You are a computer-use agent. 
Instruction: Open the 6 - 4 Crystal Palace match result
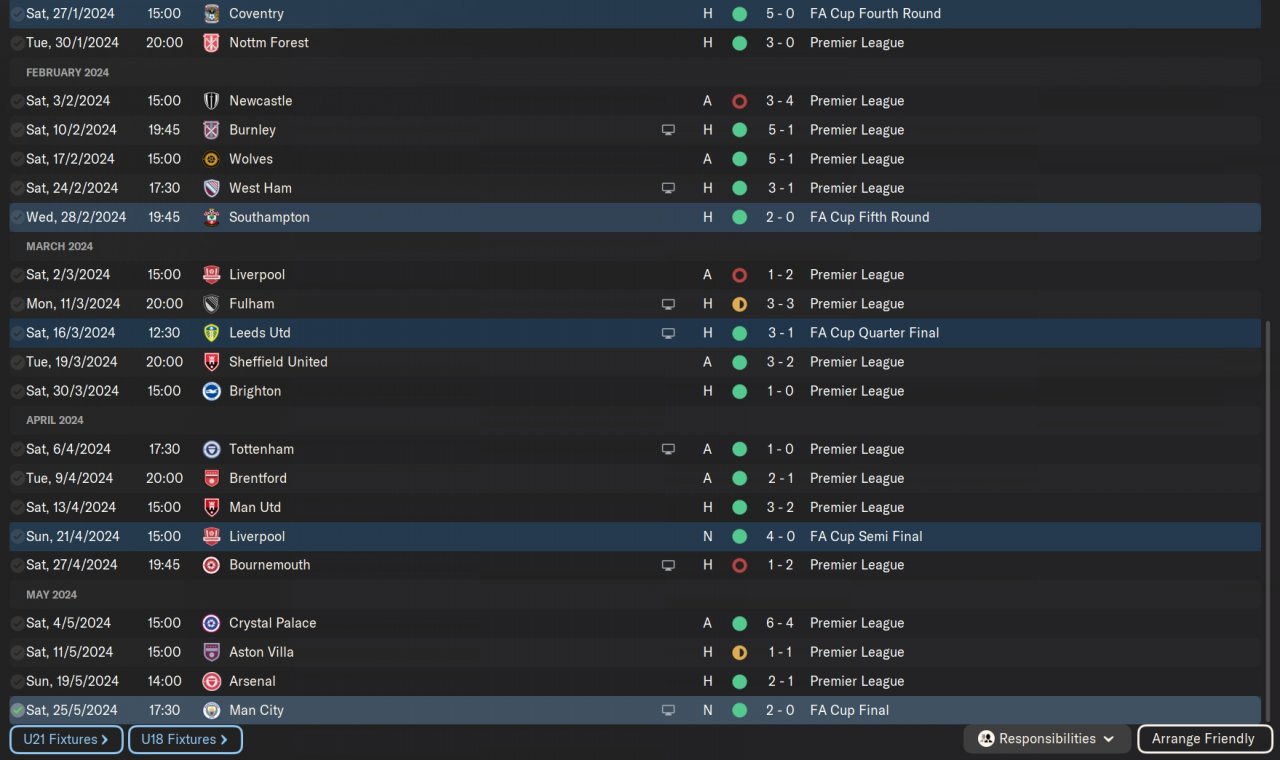coord(780,623)
